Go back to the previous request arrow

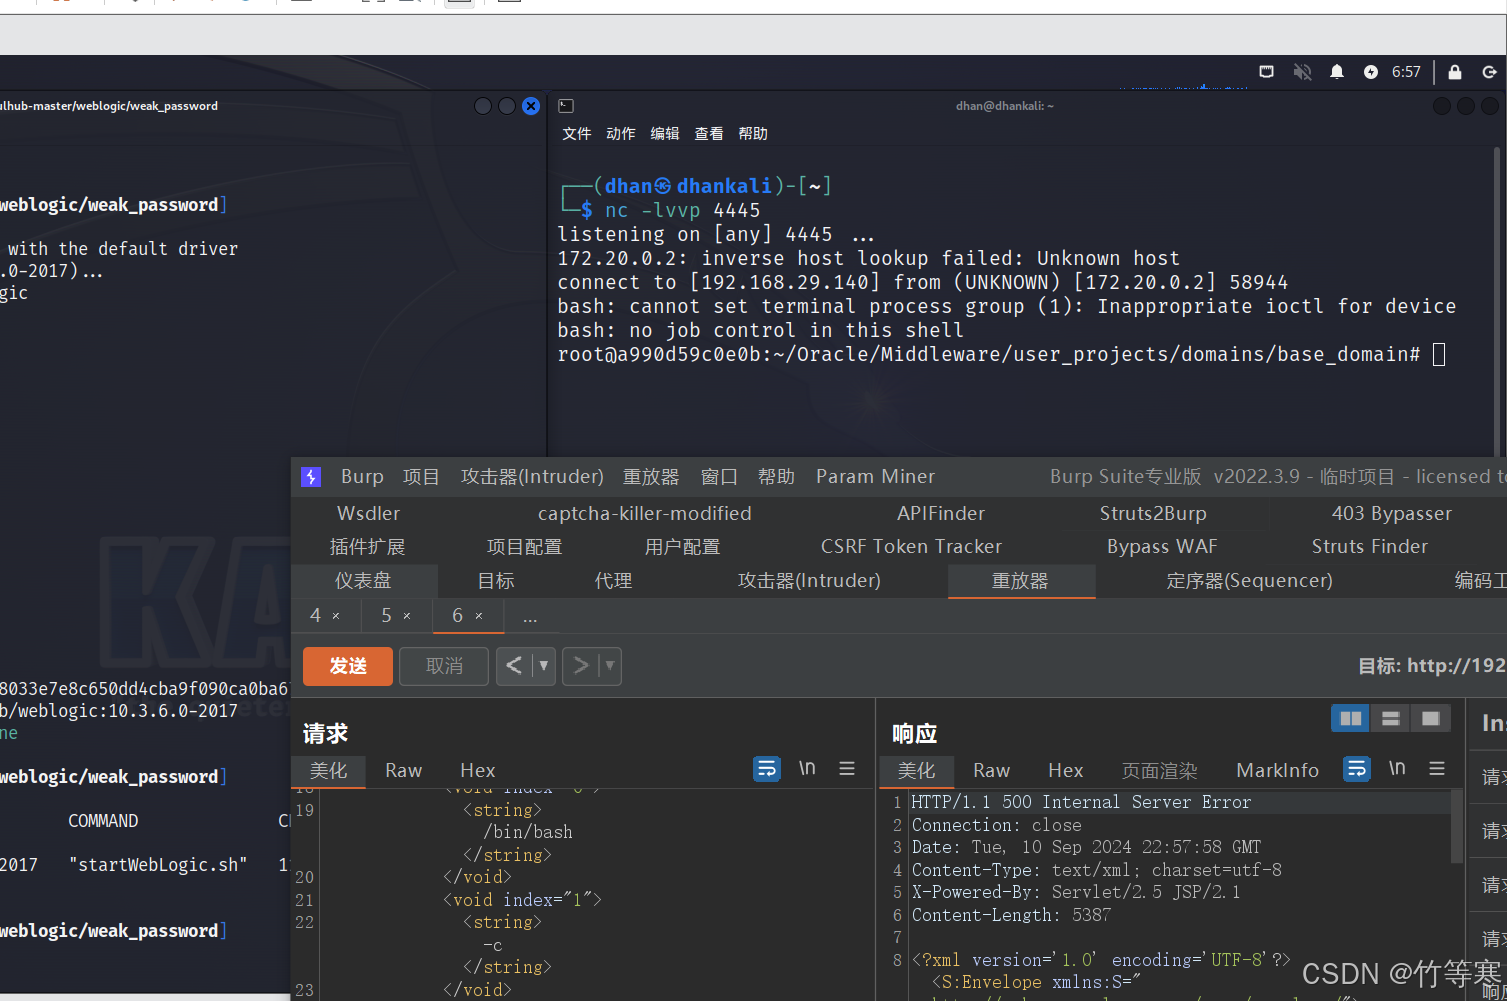(x=513, y=666)
